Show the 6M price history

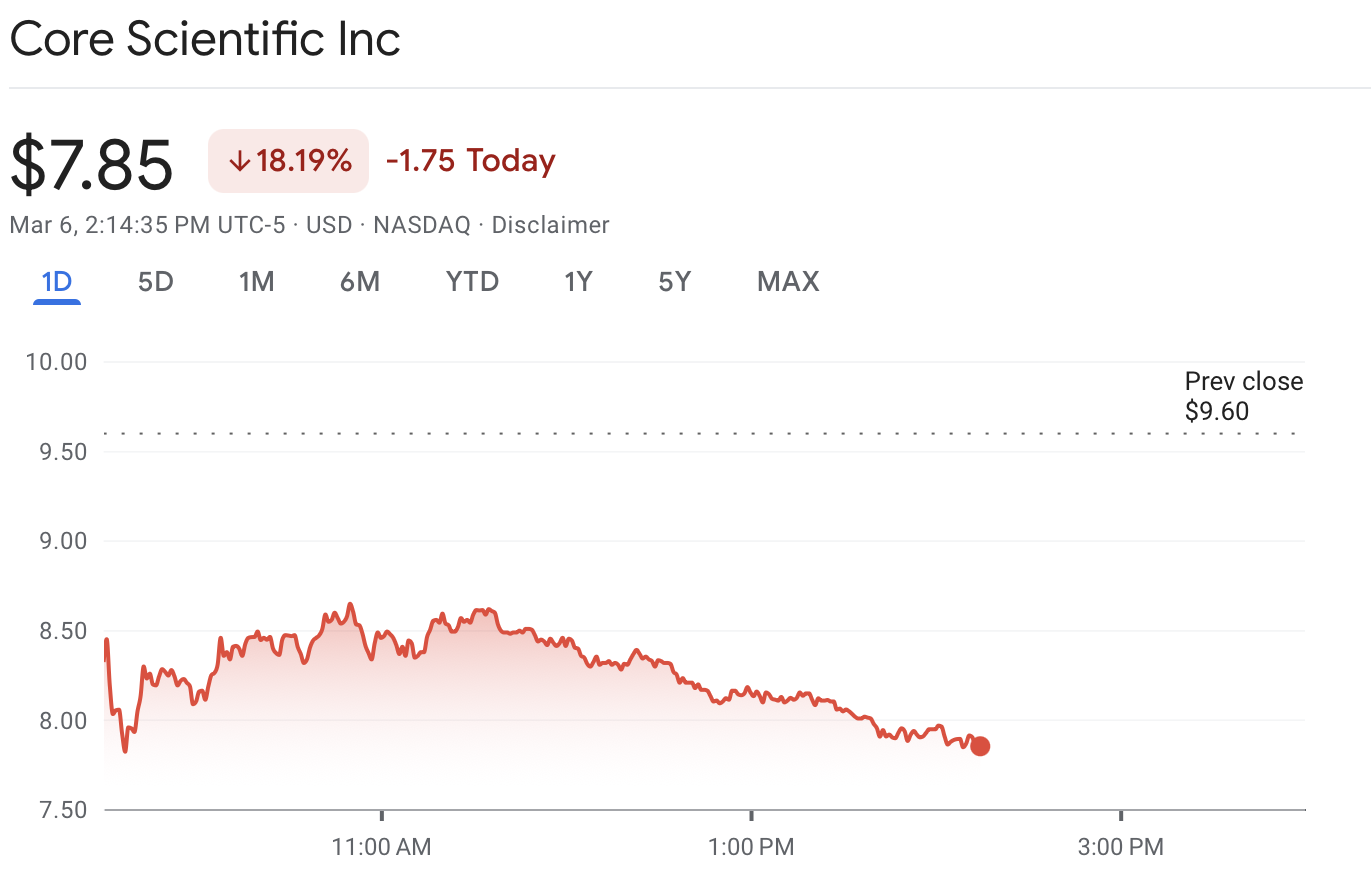point(360,282)
